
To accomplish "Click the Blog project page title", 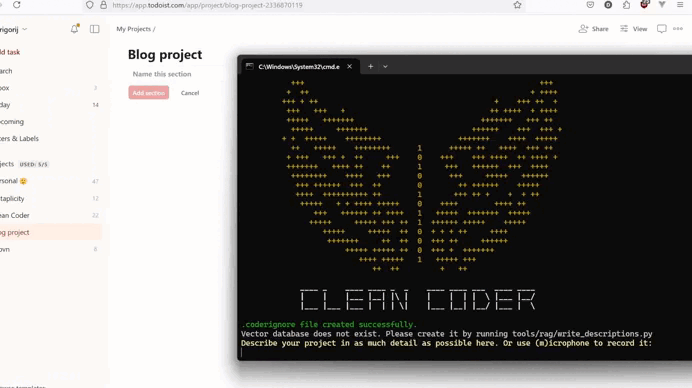I will click(x=165, y=54).
